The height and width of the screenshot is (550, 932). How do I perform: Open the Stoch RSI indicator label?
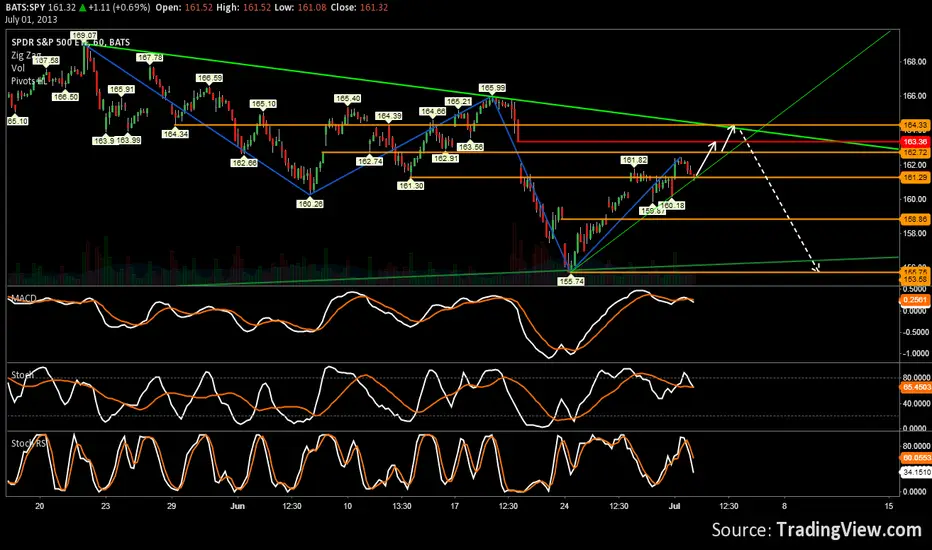point(29,443)
